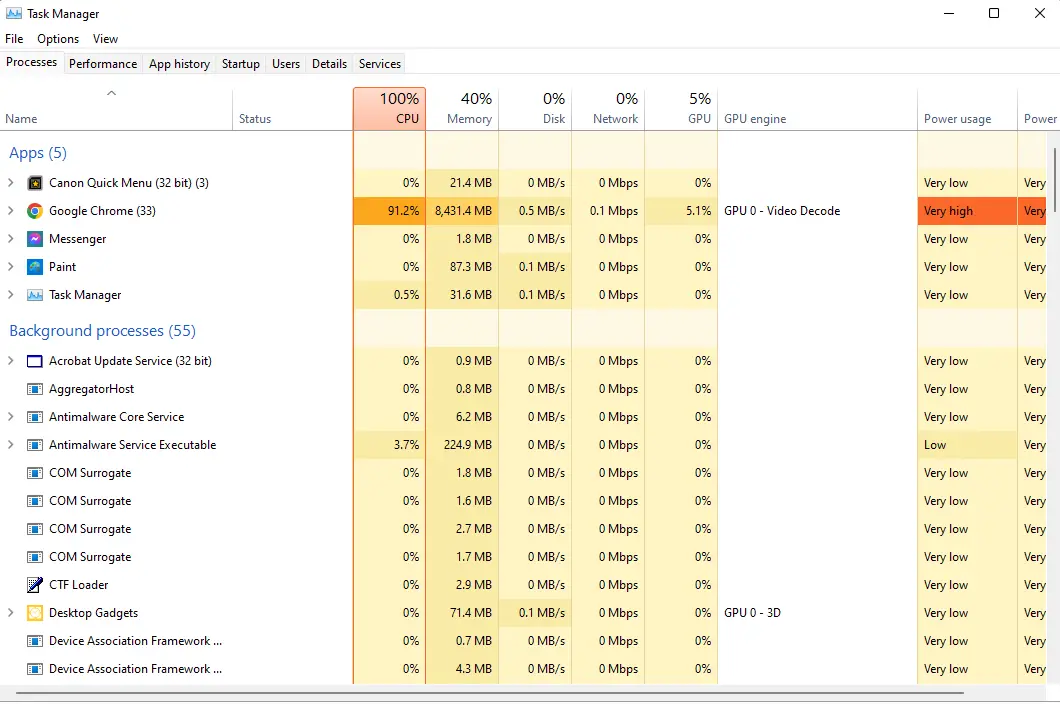This screenshot has width=1060, height=709.
Task: Sort processes by Memory column
Action: (462, 108)
